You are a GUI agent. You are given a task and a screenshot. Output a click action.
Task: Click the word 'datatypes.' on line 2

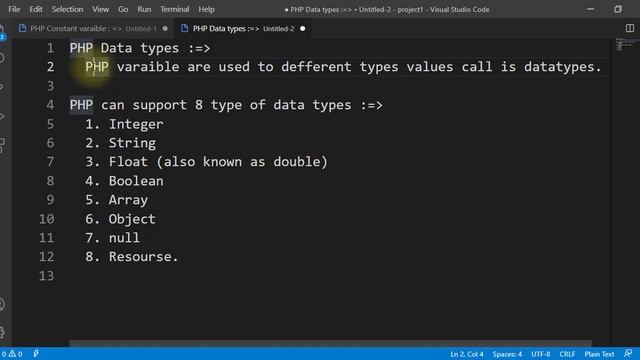click(x=563, y=67)
